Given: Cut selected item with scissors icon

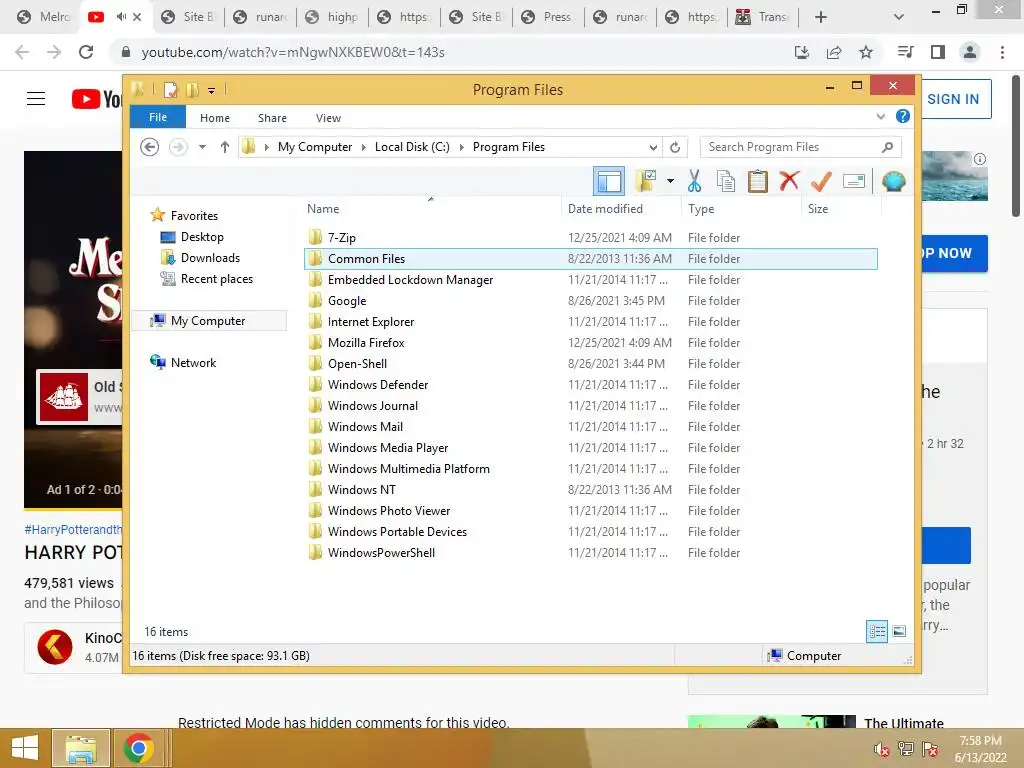Looking at the screenshot, I should coord(694,181).
